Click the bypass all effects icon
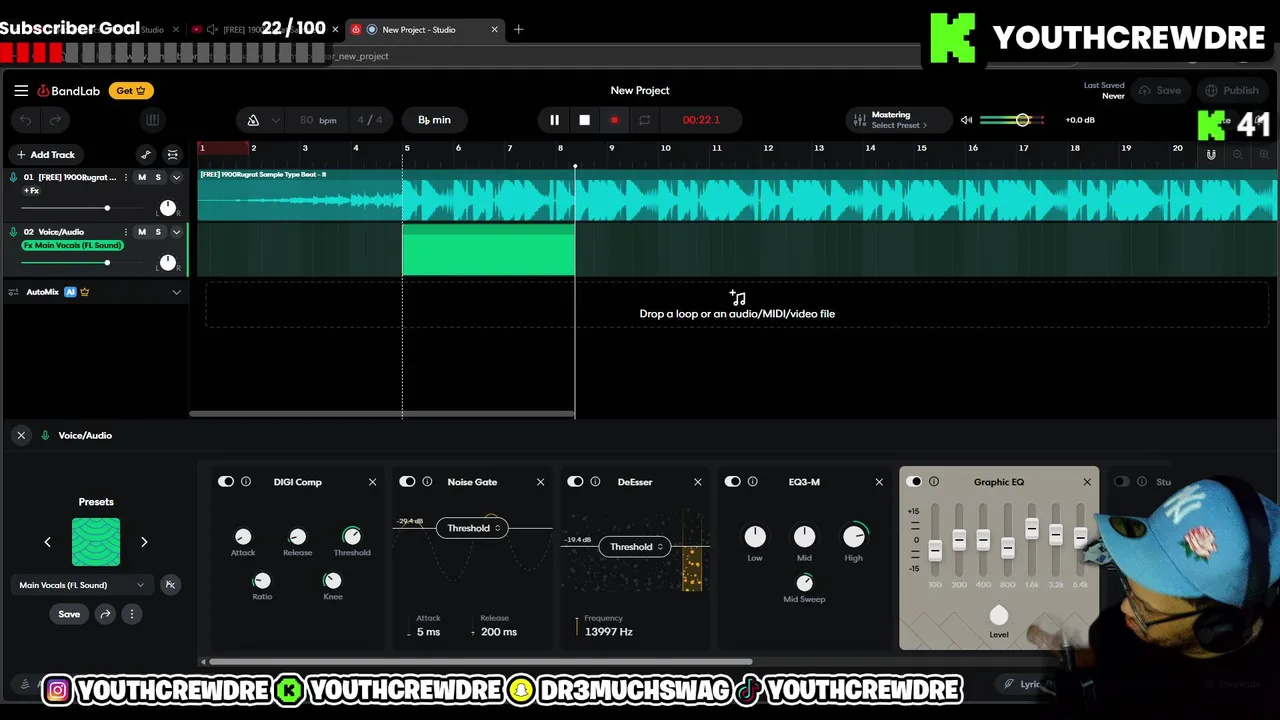This screenshot has width=1280, height=720. point(170,585)
